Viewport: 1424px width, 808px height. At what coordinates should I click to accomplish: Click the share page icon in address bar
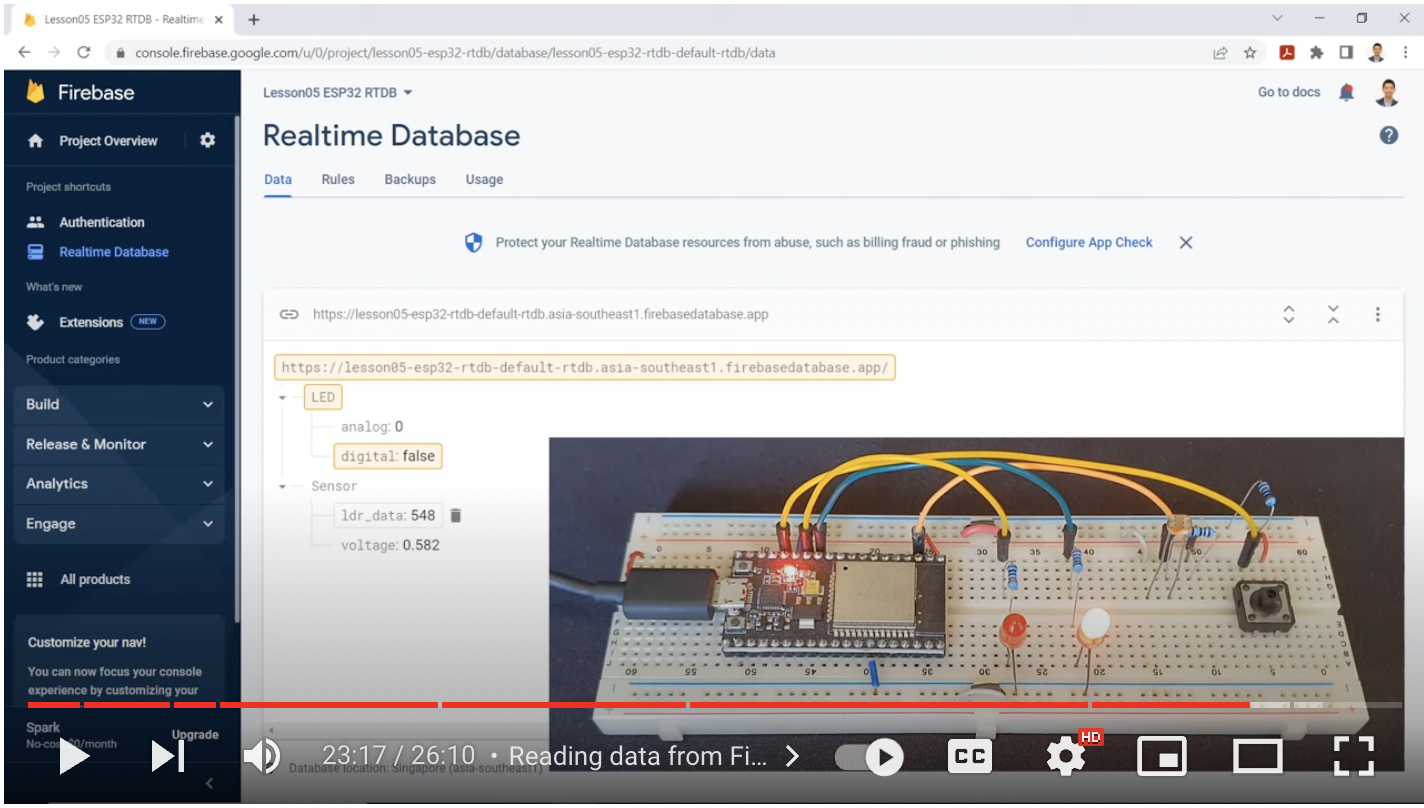tap(1220, 53)
